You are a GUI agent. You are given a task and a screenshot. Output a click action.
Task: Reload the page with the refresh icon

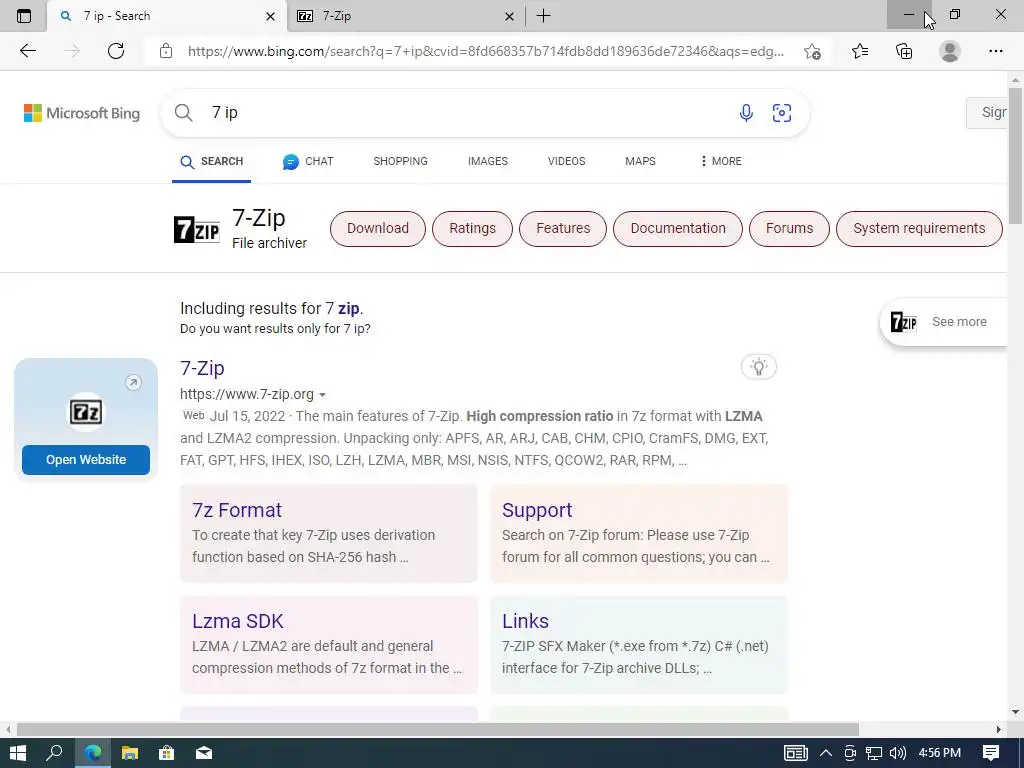click(x=116, y=51)
